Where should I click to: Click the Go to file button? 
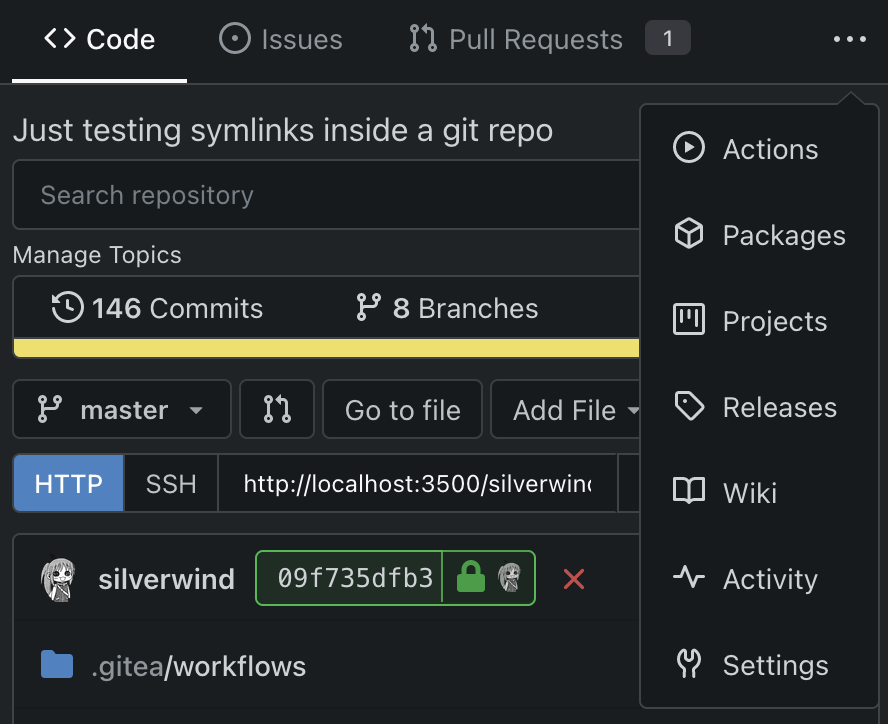[x=402, y=410]
